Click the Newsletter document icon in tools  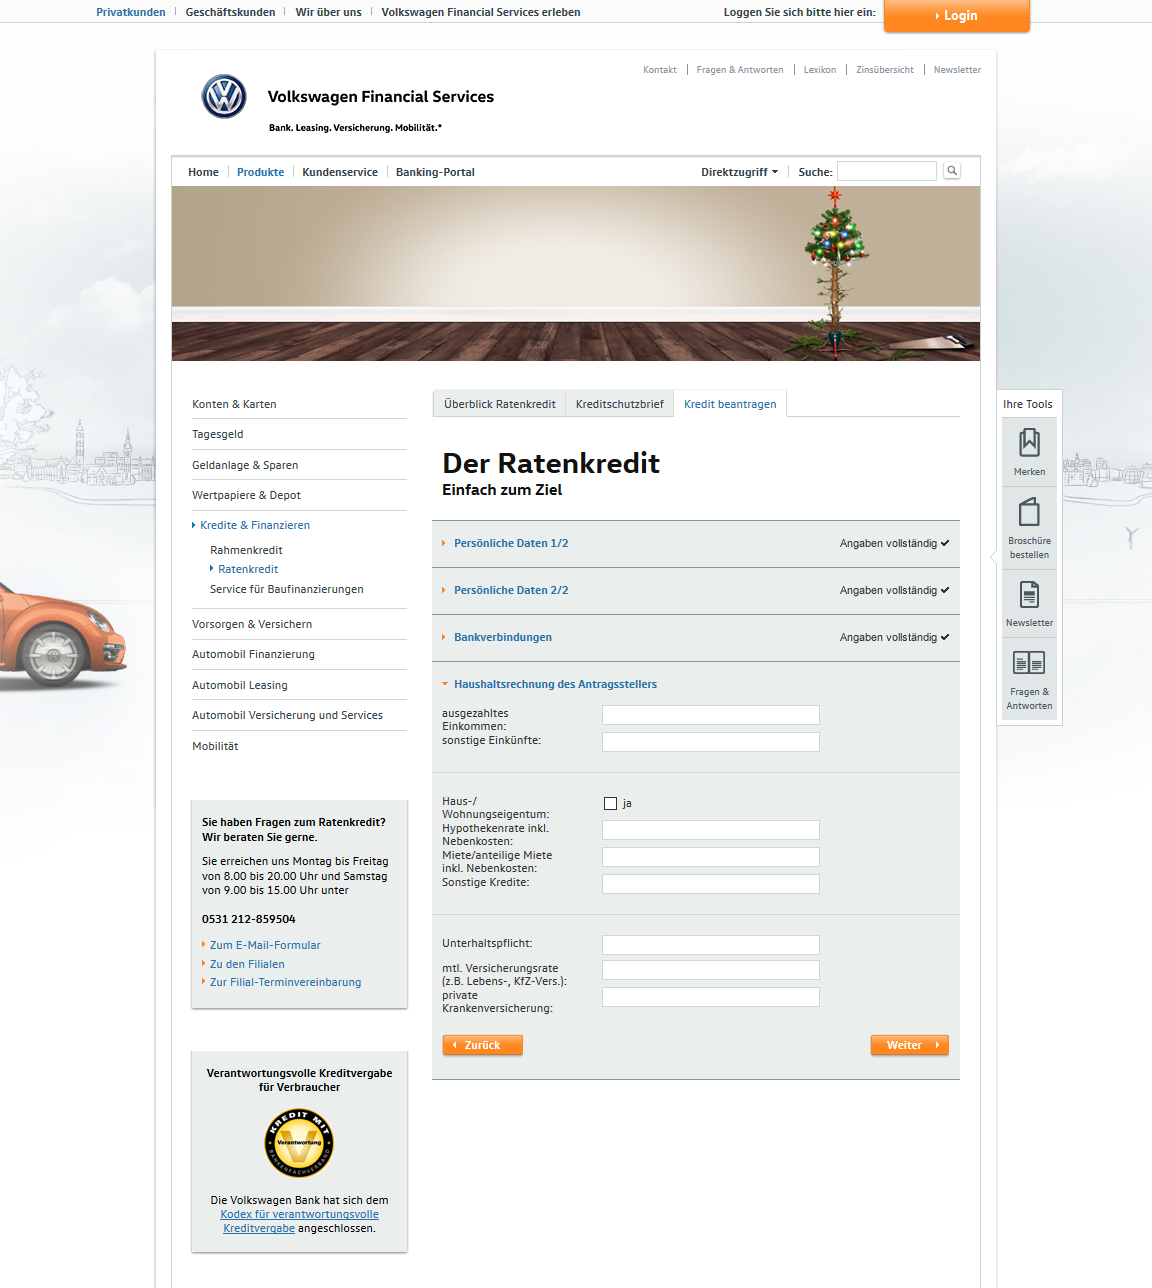[x=1029, y=595]
